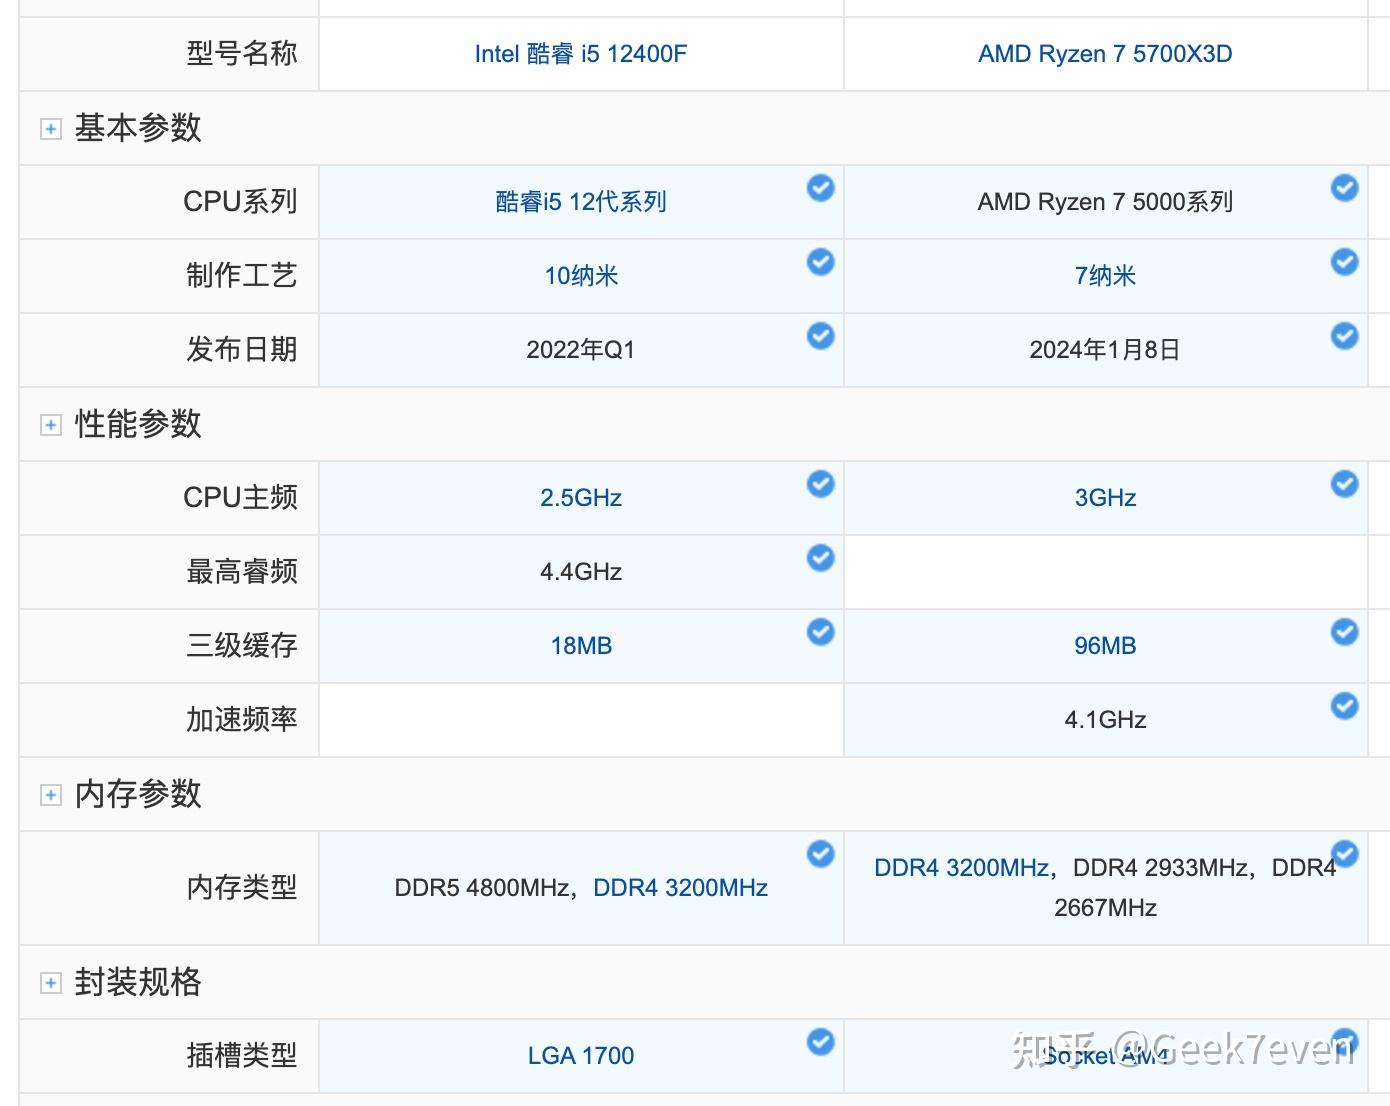Click the 2667MHz memory text
1390x1106 pixels.
tap(1105, 908)
